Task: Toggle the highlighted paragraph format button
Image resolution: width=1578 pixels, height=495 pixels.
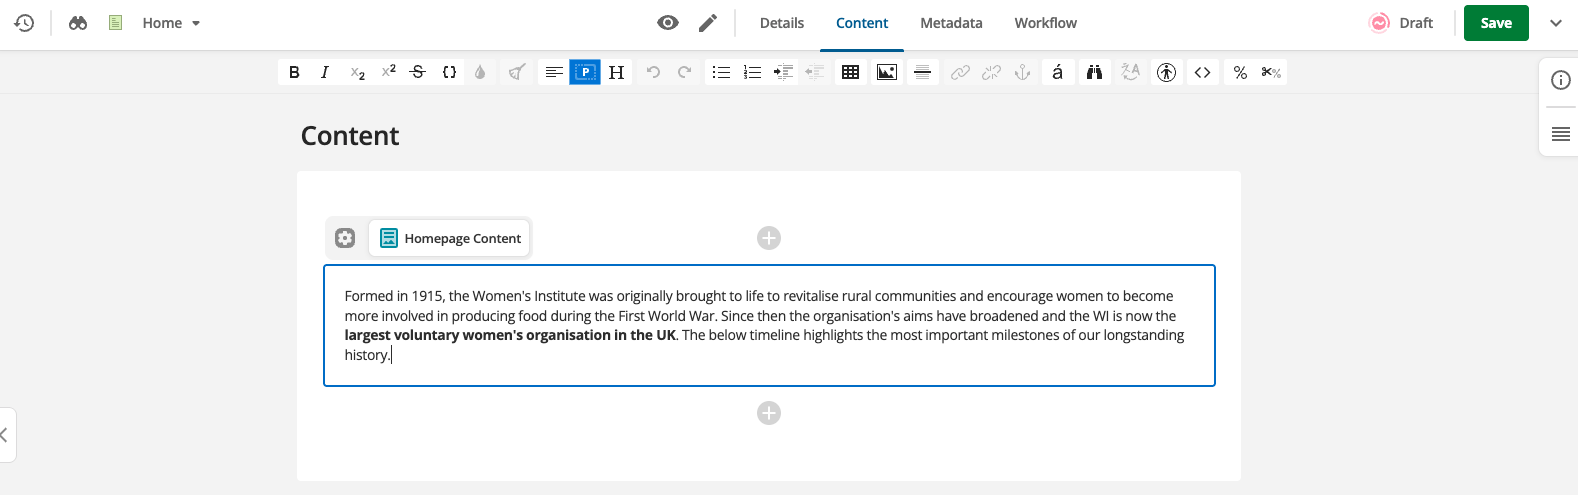Action: 585,72
